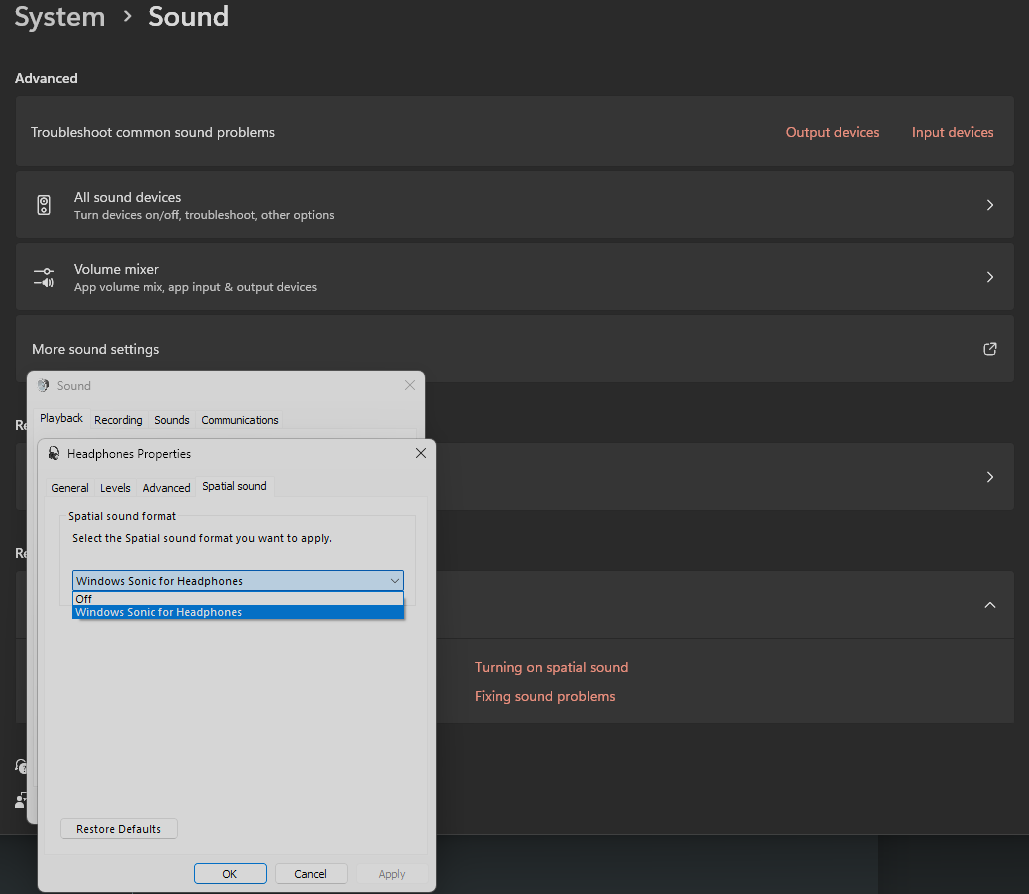Switch to the Advanced tab

(x=166, y=488)
